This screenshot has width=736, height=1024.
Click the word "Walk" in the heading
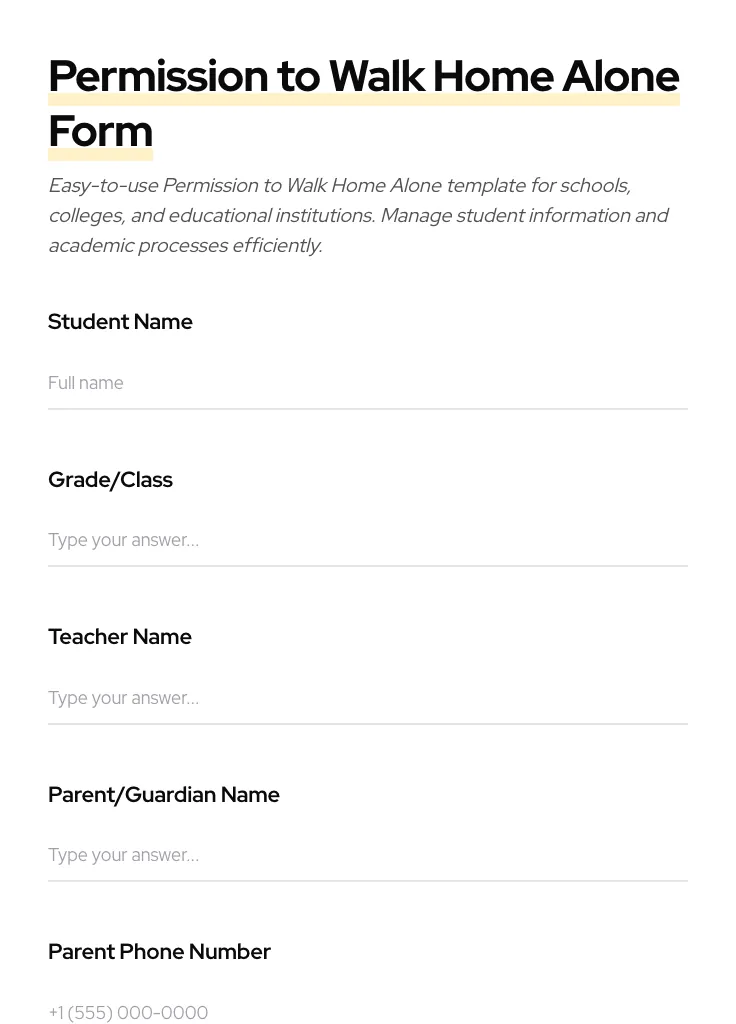pos(376,77)
